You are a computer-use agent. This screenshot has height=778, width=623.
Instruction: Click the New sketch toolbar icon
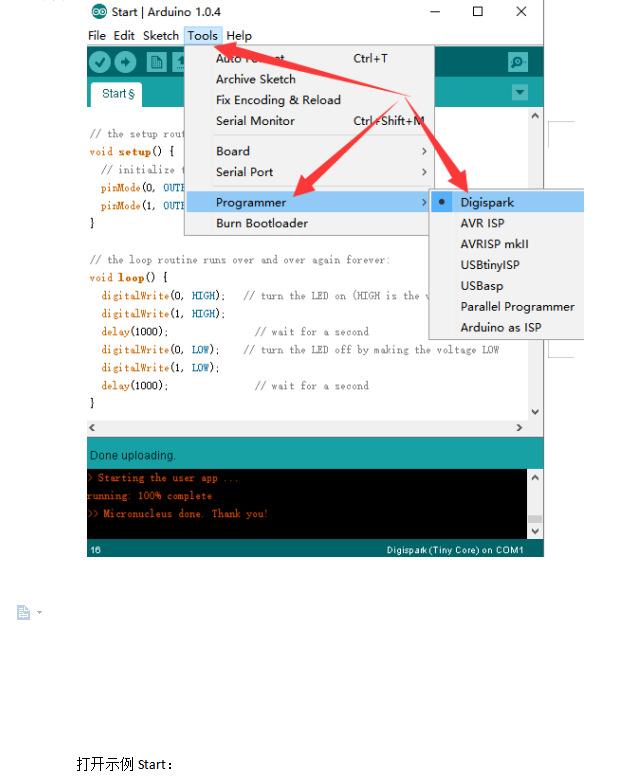[156, 62]
